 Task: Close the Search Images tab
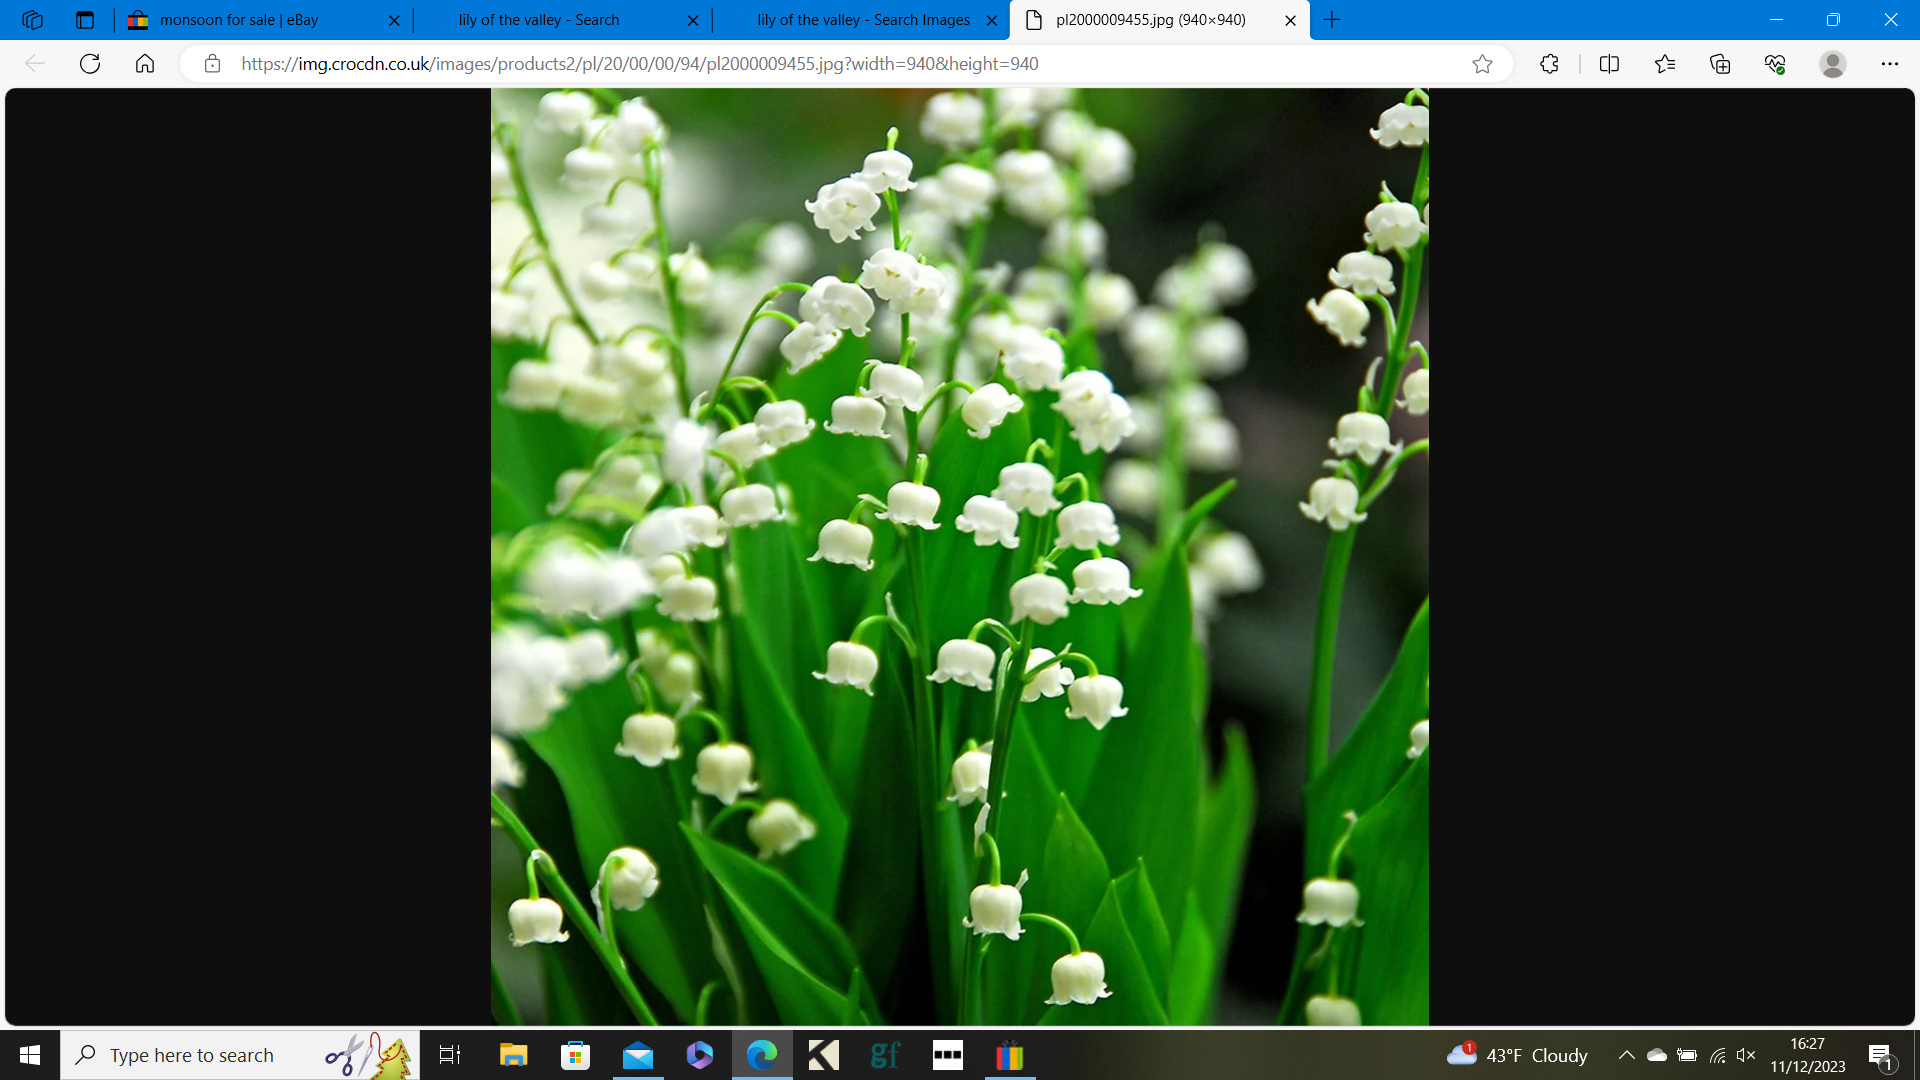pos(992,20)
